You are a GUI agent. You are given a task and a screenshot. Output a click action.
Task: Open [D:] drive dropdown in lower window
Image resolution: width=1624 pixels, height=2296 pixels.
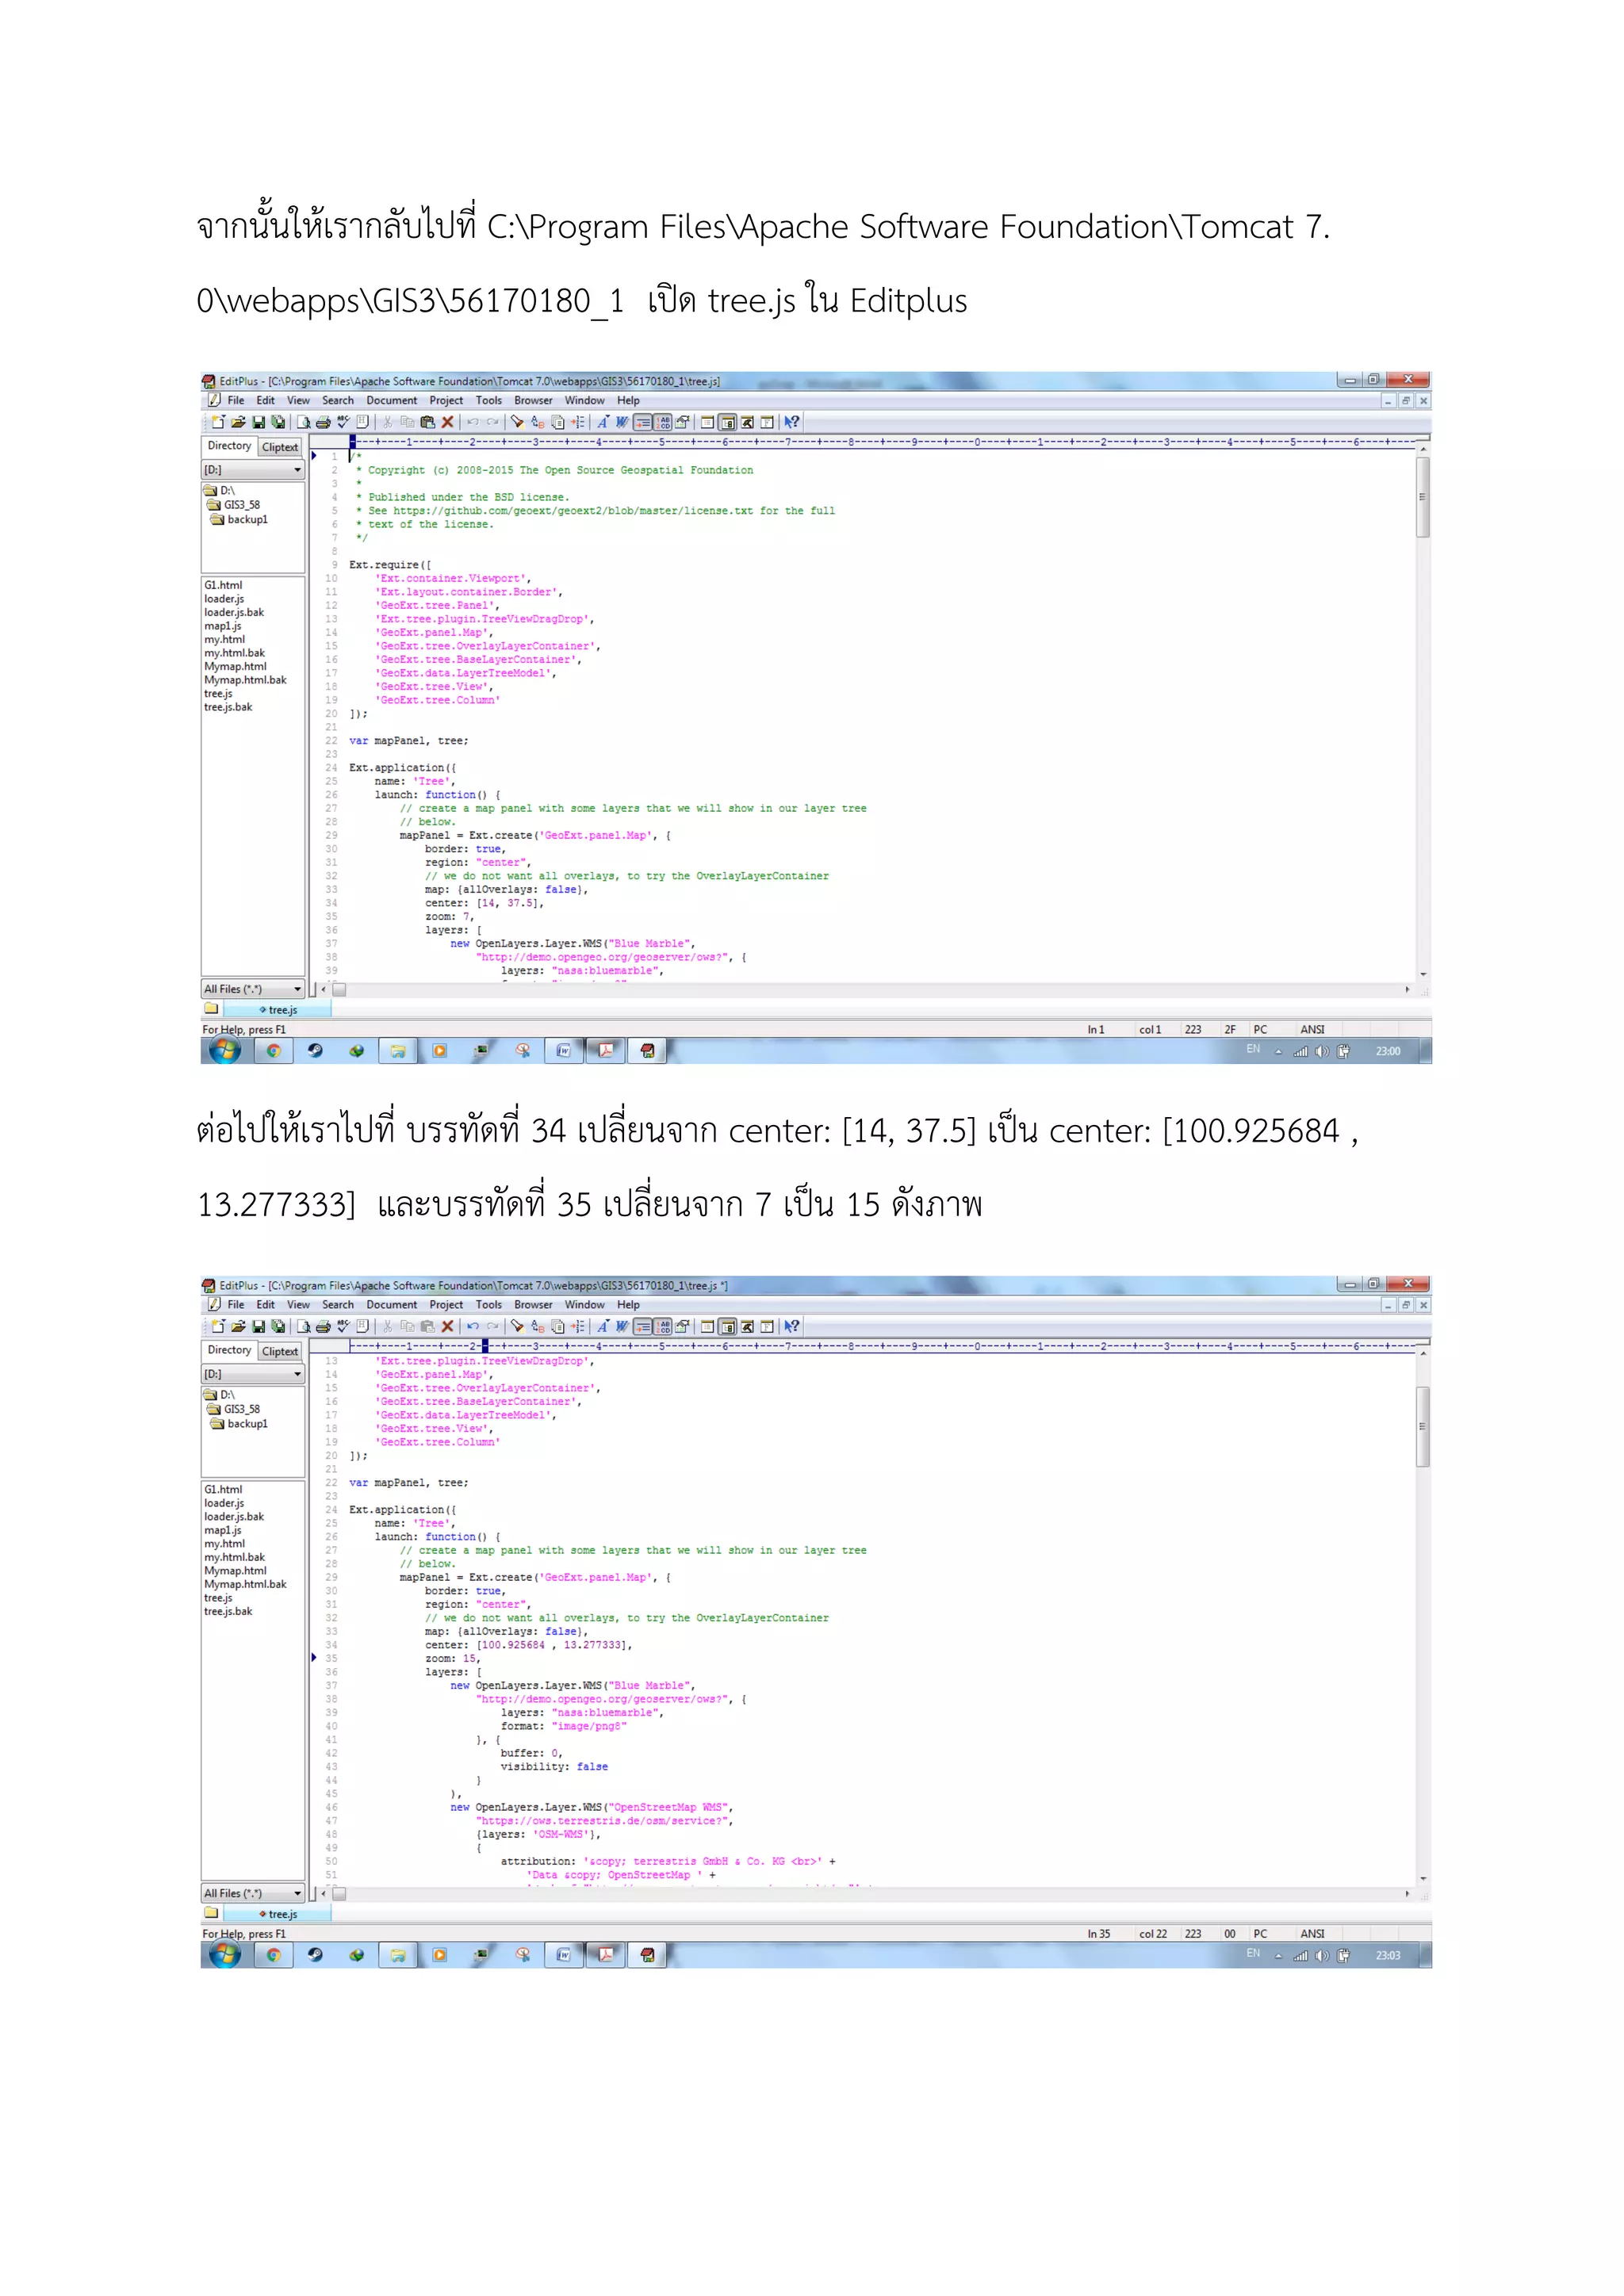pos(253,1374)
